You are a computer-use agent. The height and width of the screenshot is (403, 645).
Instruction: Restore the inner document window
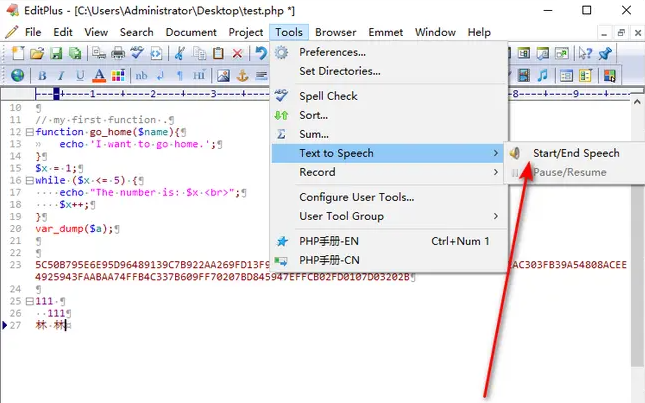tap(621, 32)
